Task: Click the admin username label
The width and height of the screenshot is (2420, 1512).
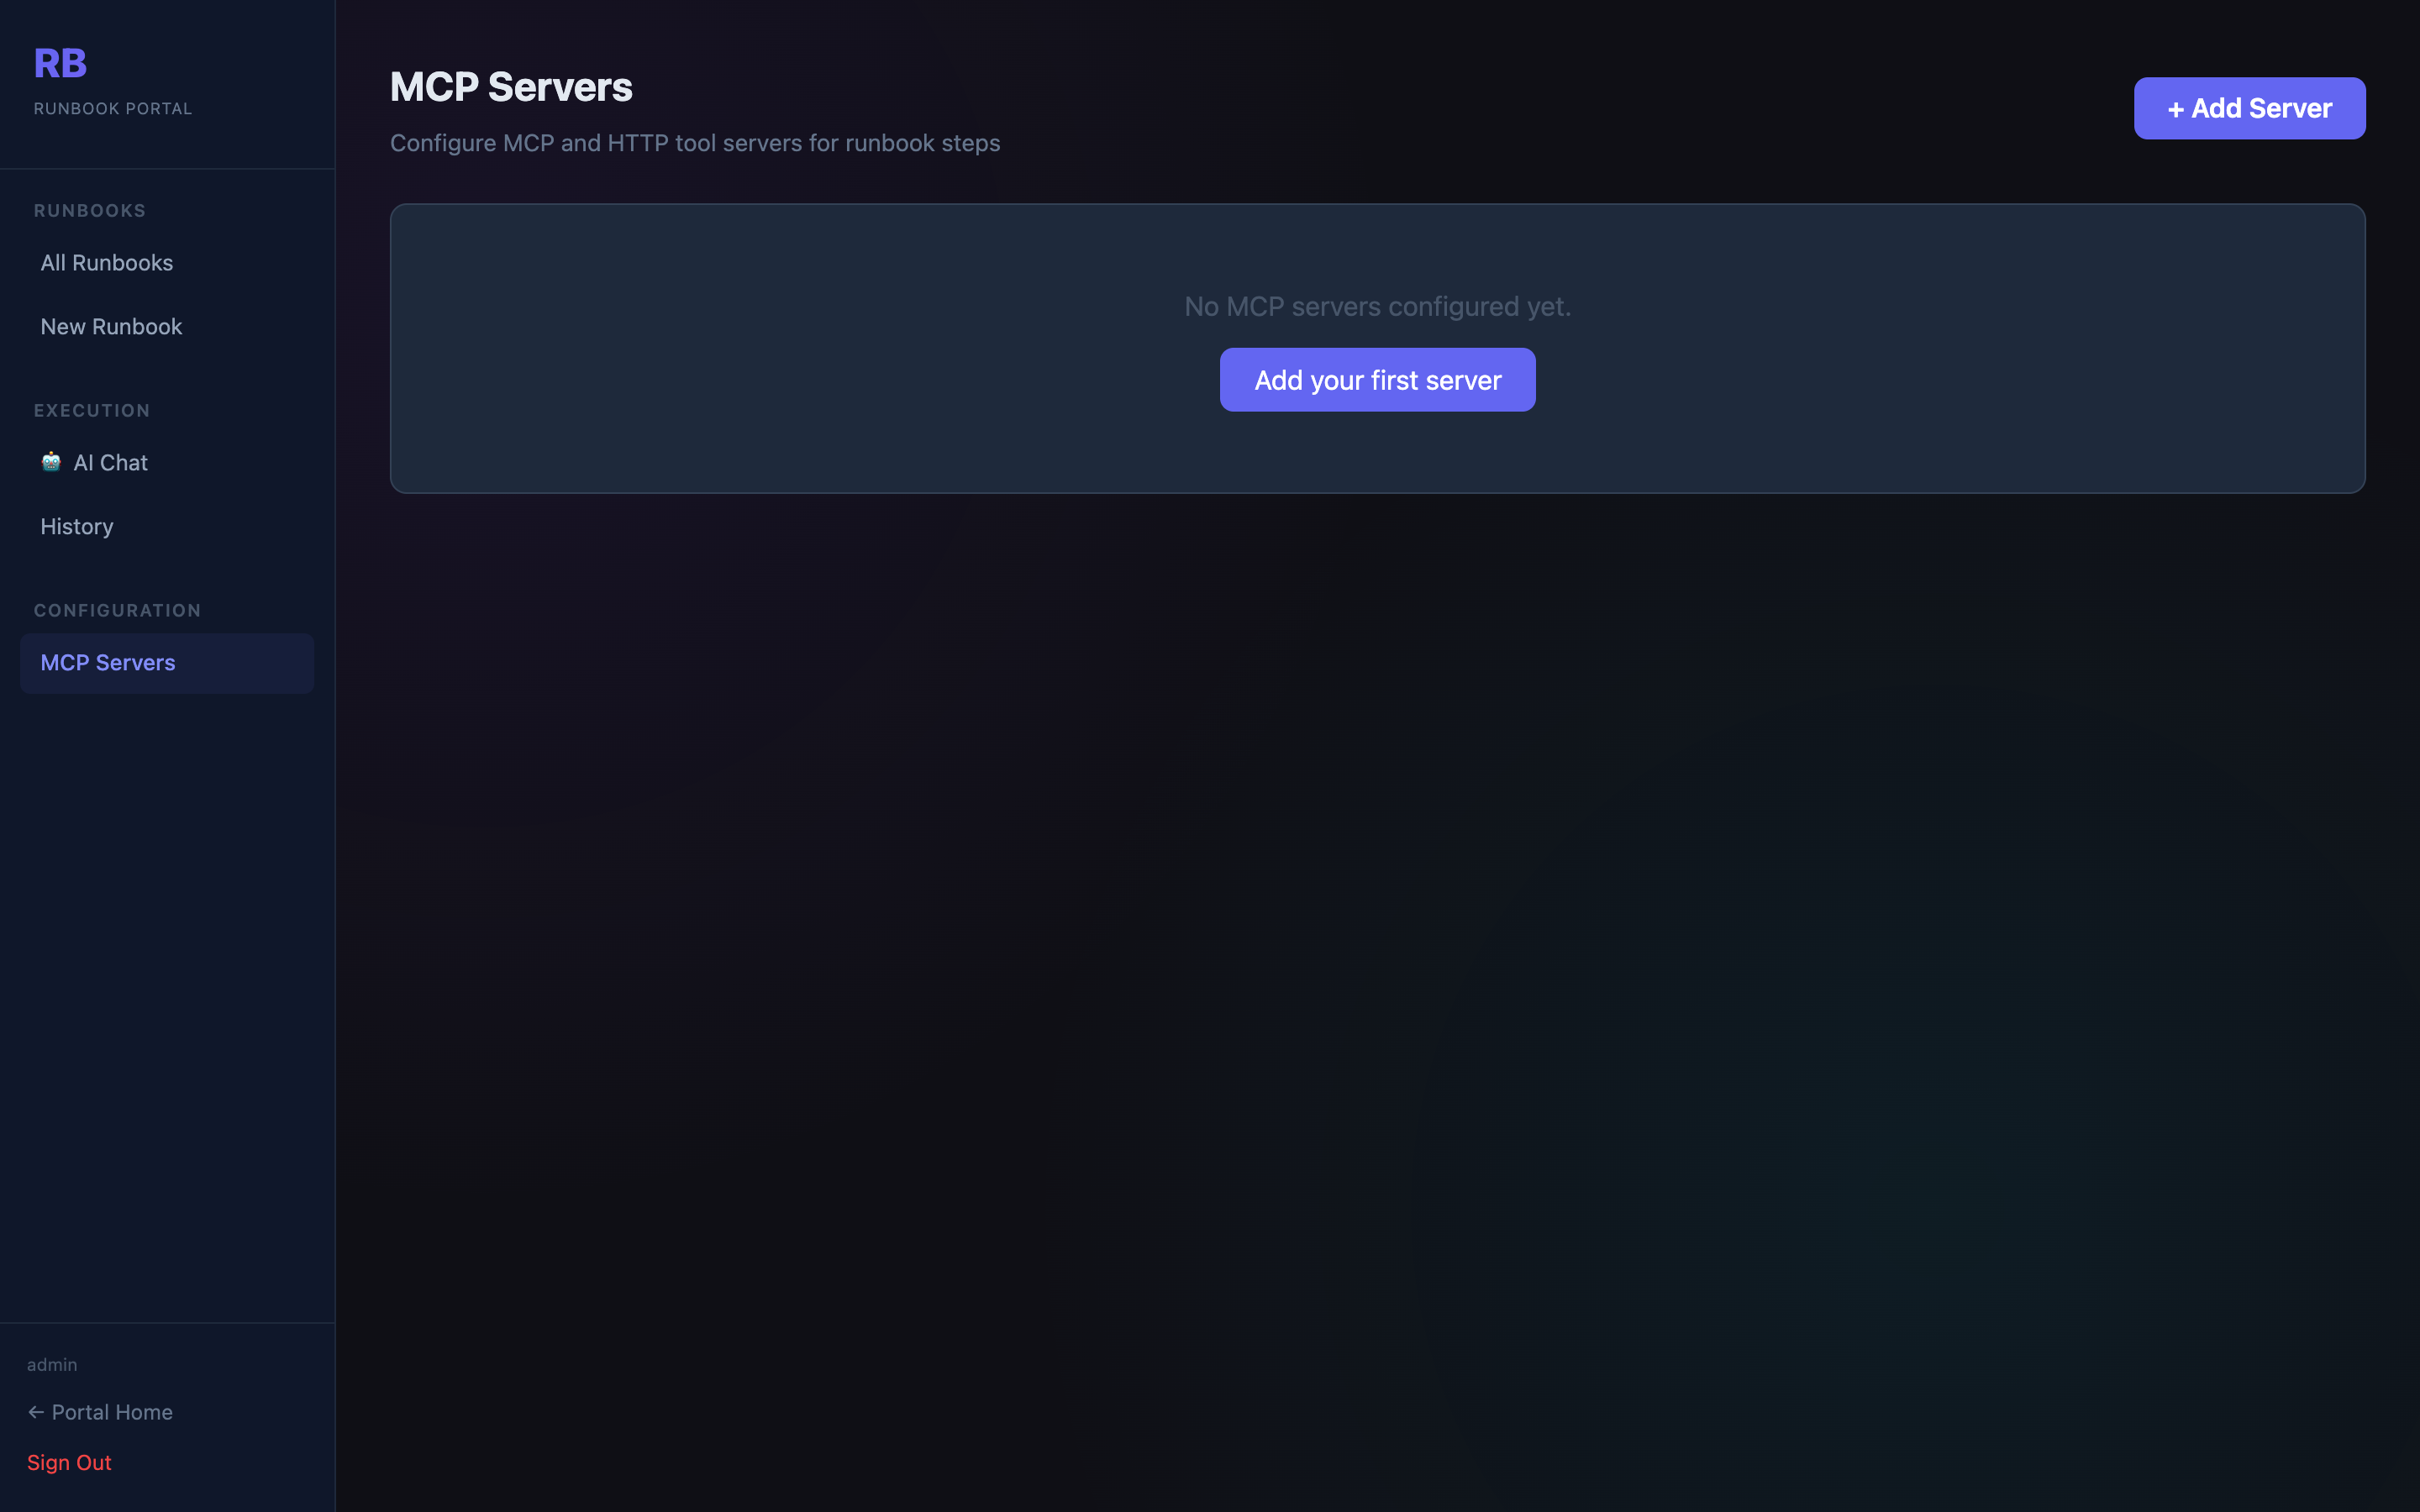Action: [52, 1363]
